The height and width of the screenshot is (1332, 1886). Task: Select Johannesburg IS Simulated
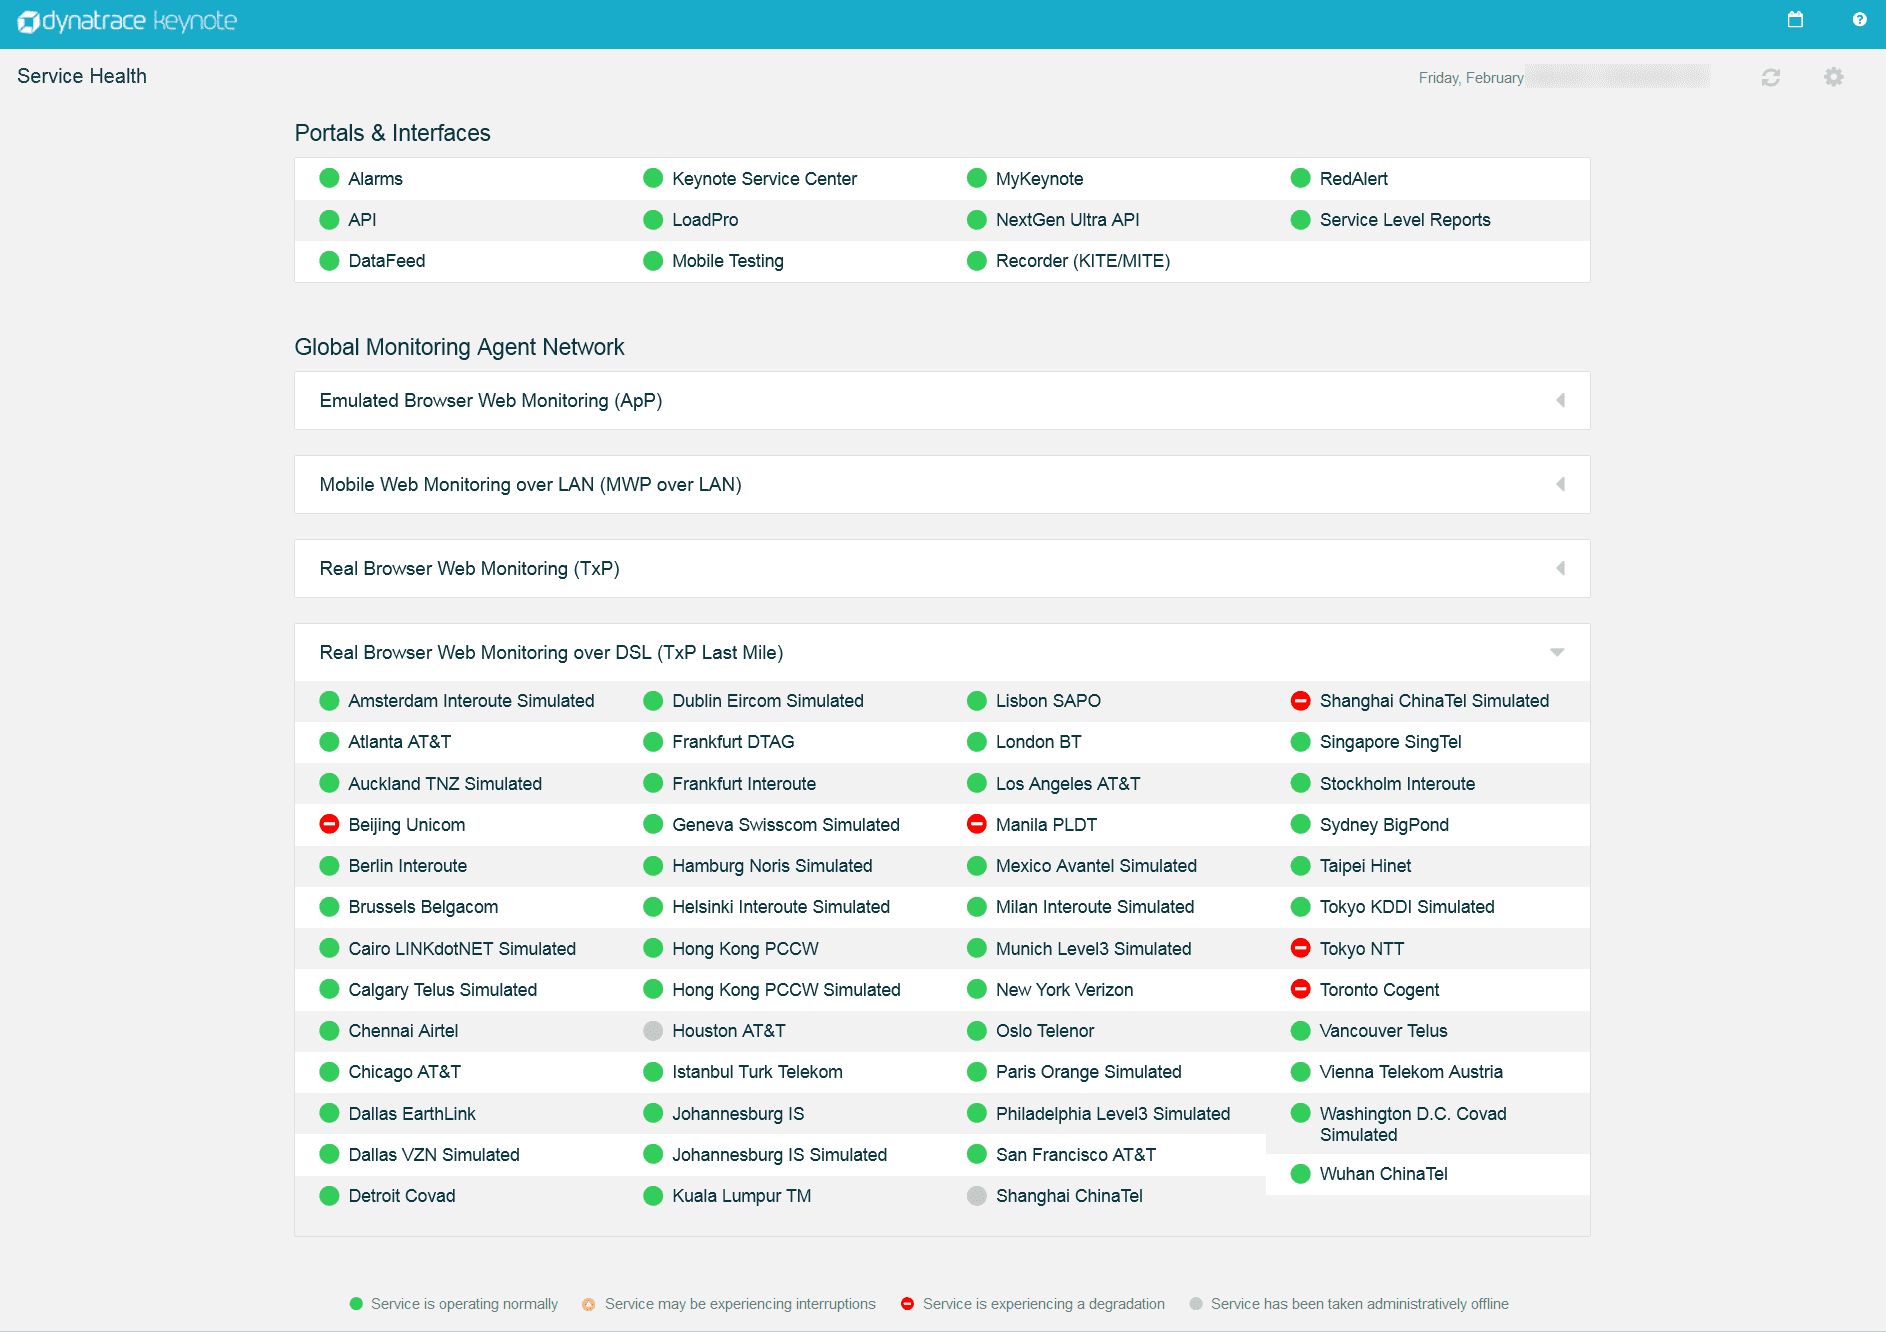779,1154
